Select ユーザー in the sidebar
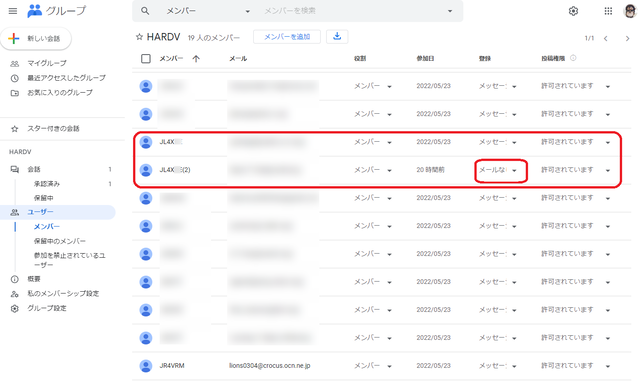Screen dimensions: 640x388 click(x=58, y=212)
